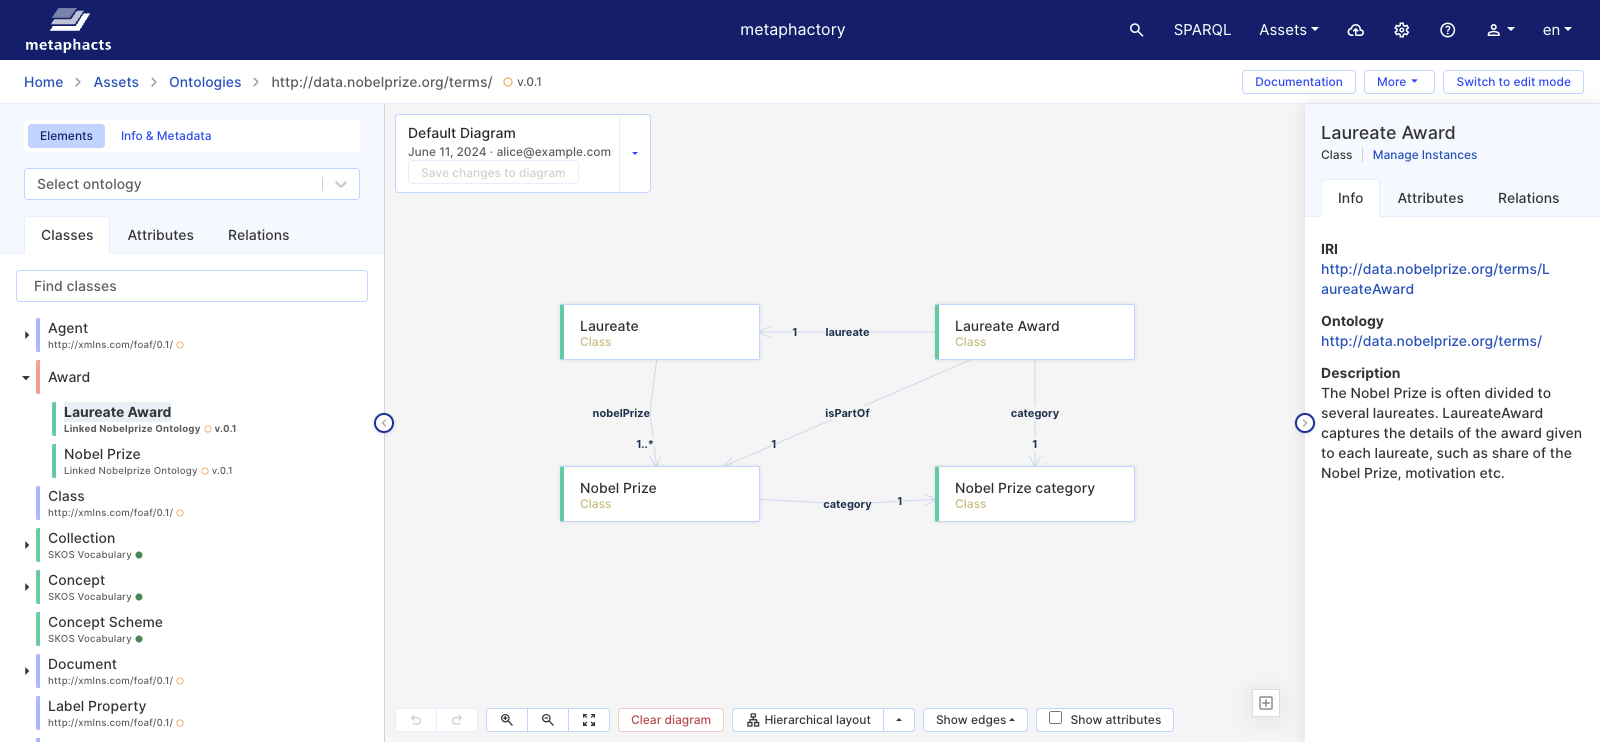Open the Select ontology dropdown
Image resolution: width=1600 pixels, height=742 pixels.
tap(191, 184)
